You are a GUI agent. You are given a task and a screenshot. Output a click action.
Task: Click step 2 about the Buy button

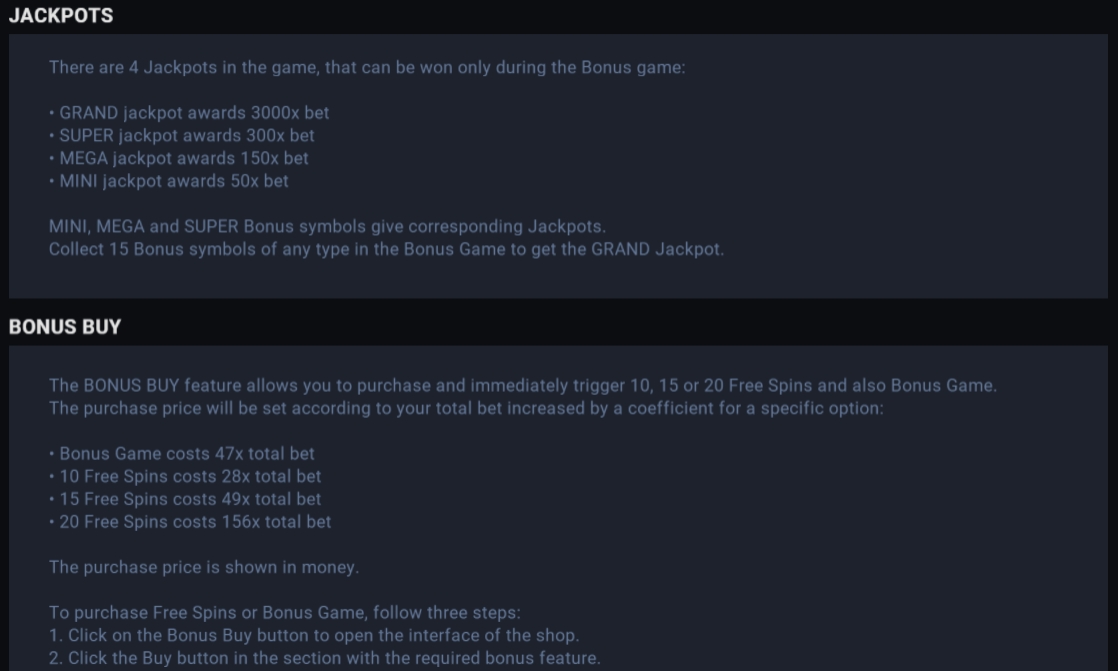click(324, 658)
